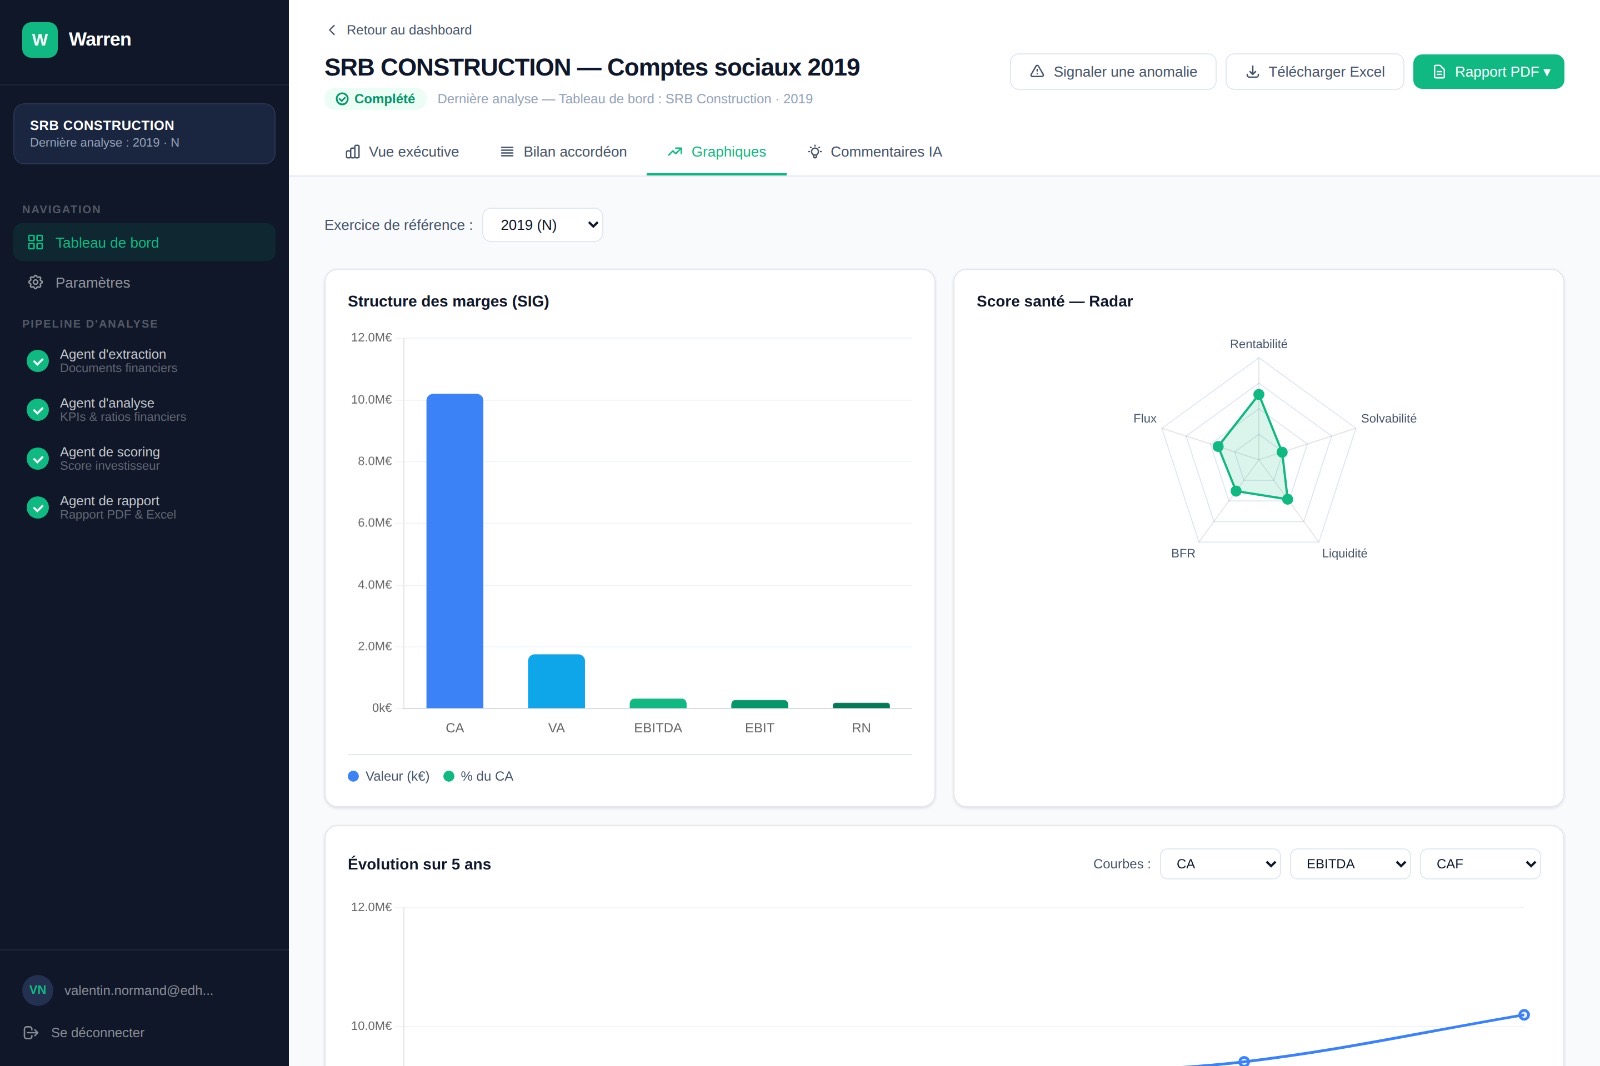Click the Évolution sur 5 ans title
Viewport: 1600px width, 1066px height.
click(x=419, y=864)
